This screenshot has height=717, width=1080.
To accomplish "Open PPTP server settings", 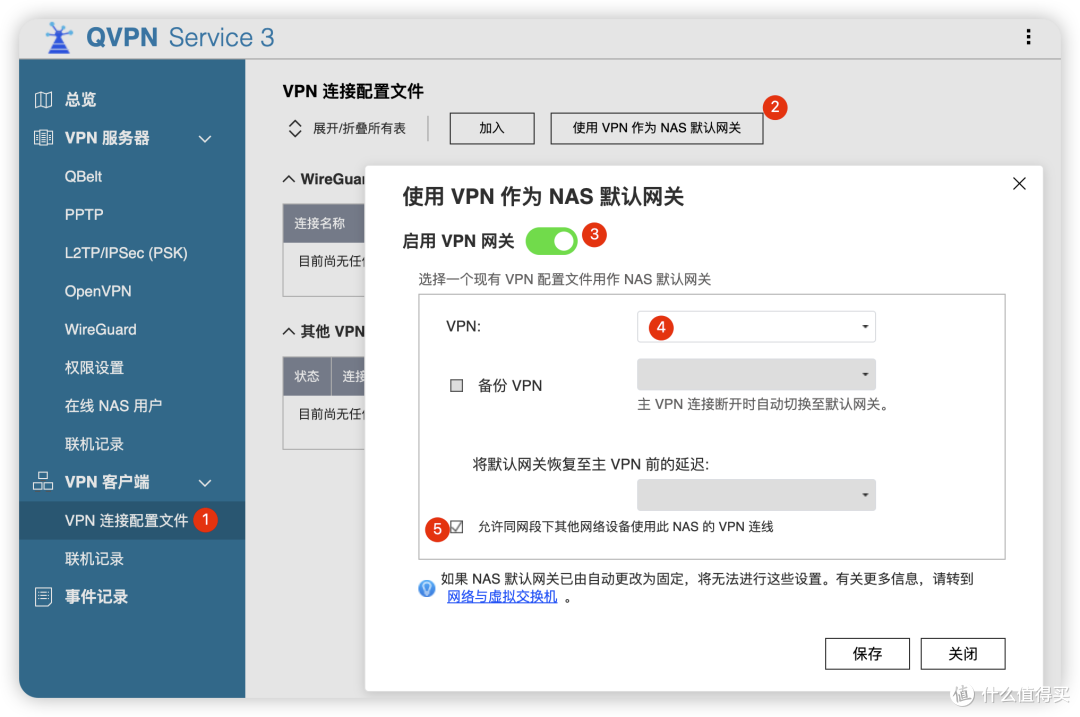I will pyautogui.click(x=84, y=214).
